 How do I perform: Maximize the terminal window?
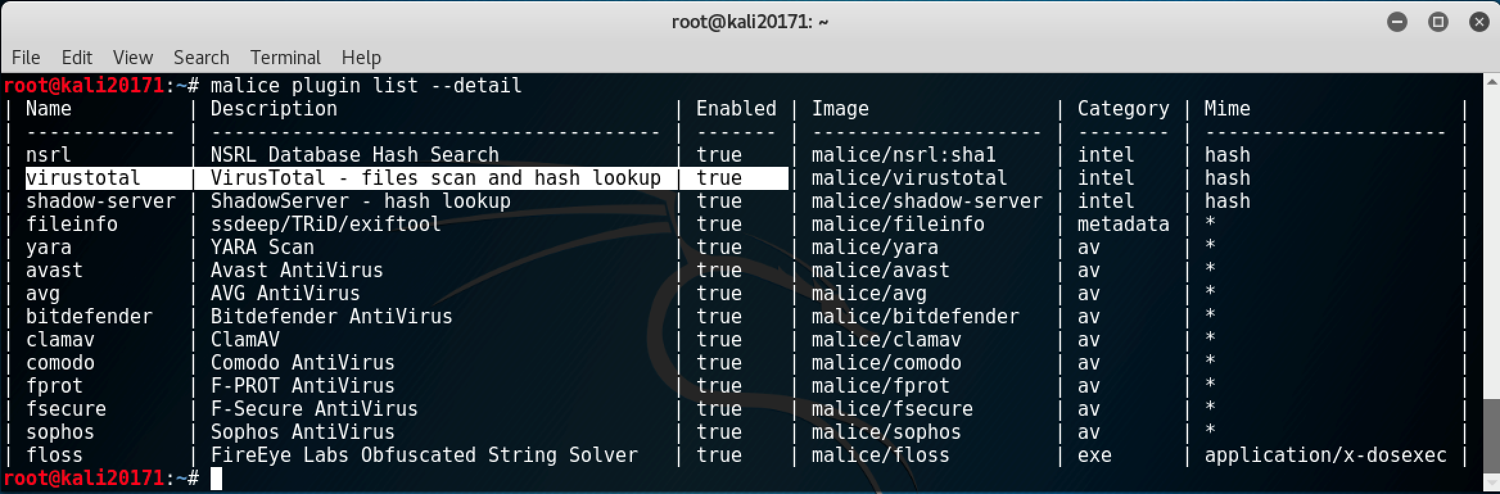point(1438,21)
